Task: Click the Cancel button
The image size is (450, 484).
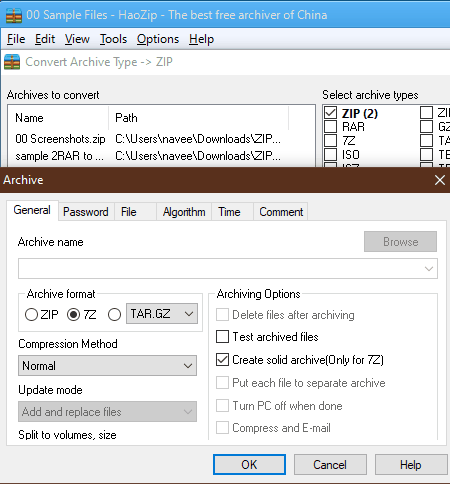Action: pos(330,464)
